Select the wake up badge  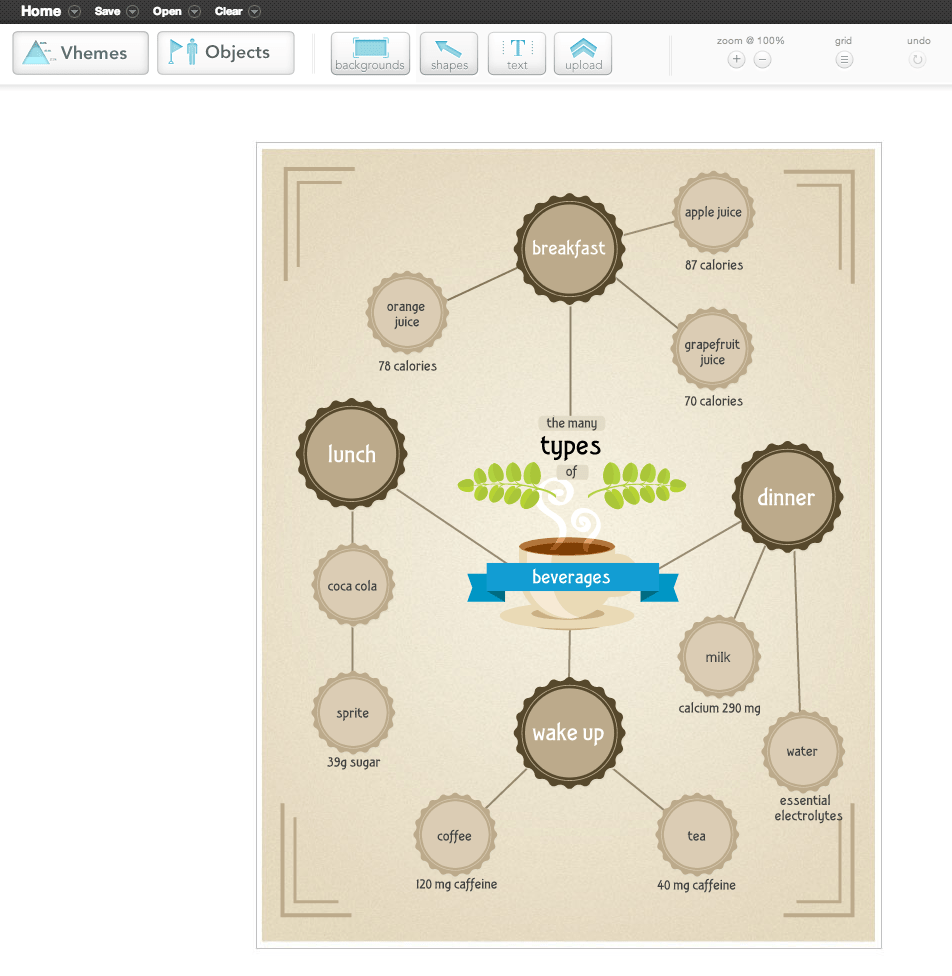tap(569, 733)
